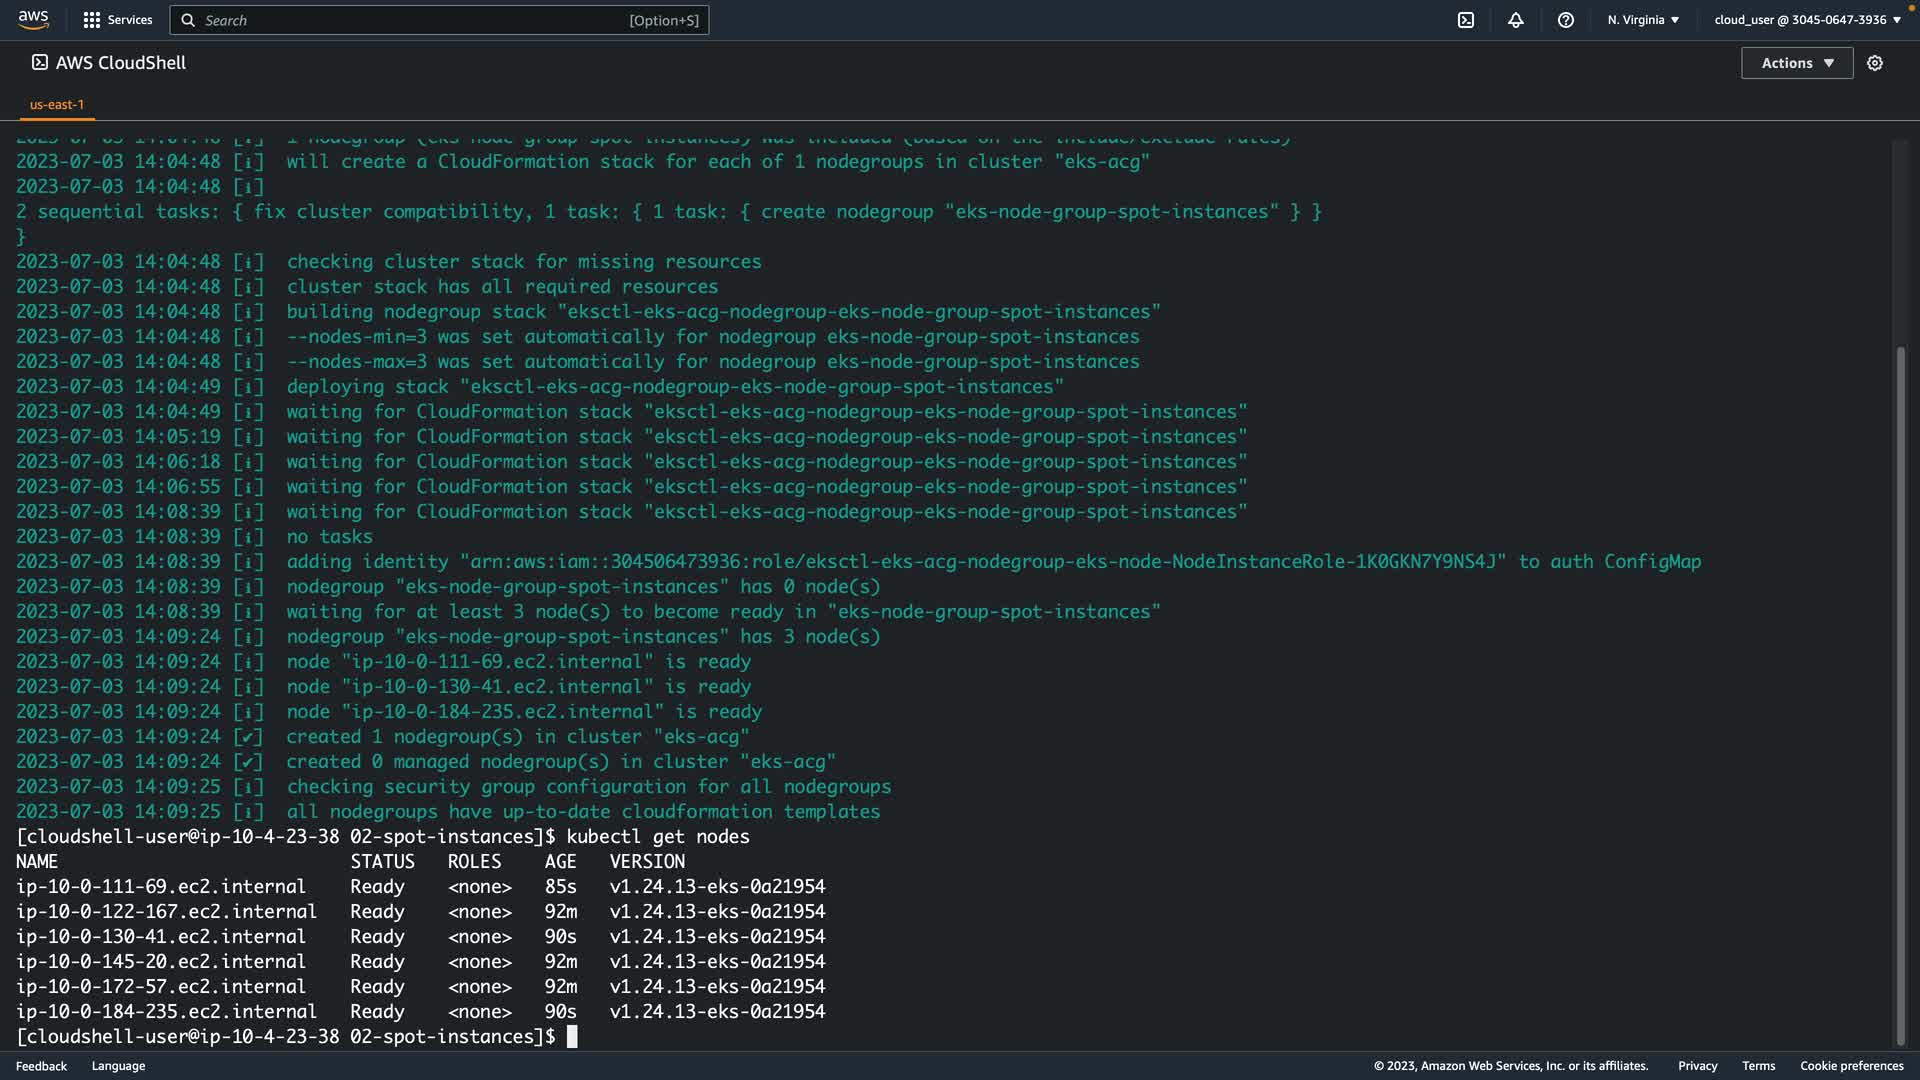Open the Language footer option
The width and height of the screenshot is (1920, 1080).
tap(118, 1066)
